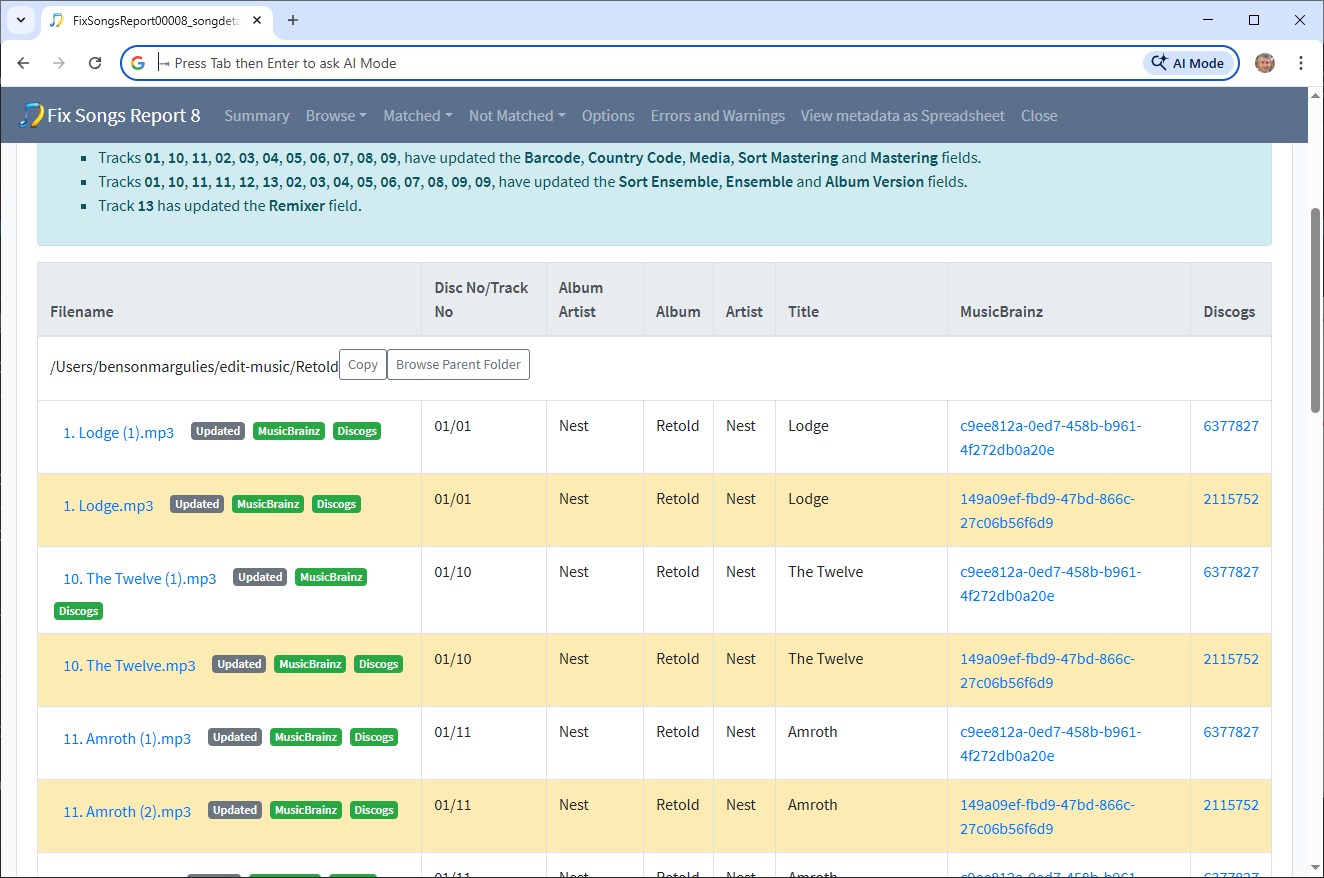
Task: Open Discogs release link 2115752 for Lodge.mp3
Action: (x=1230, y=499)
